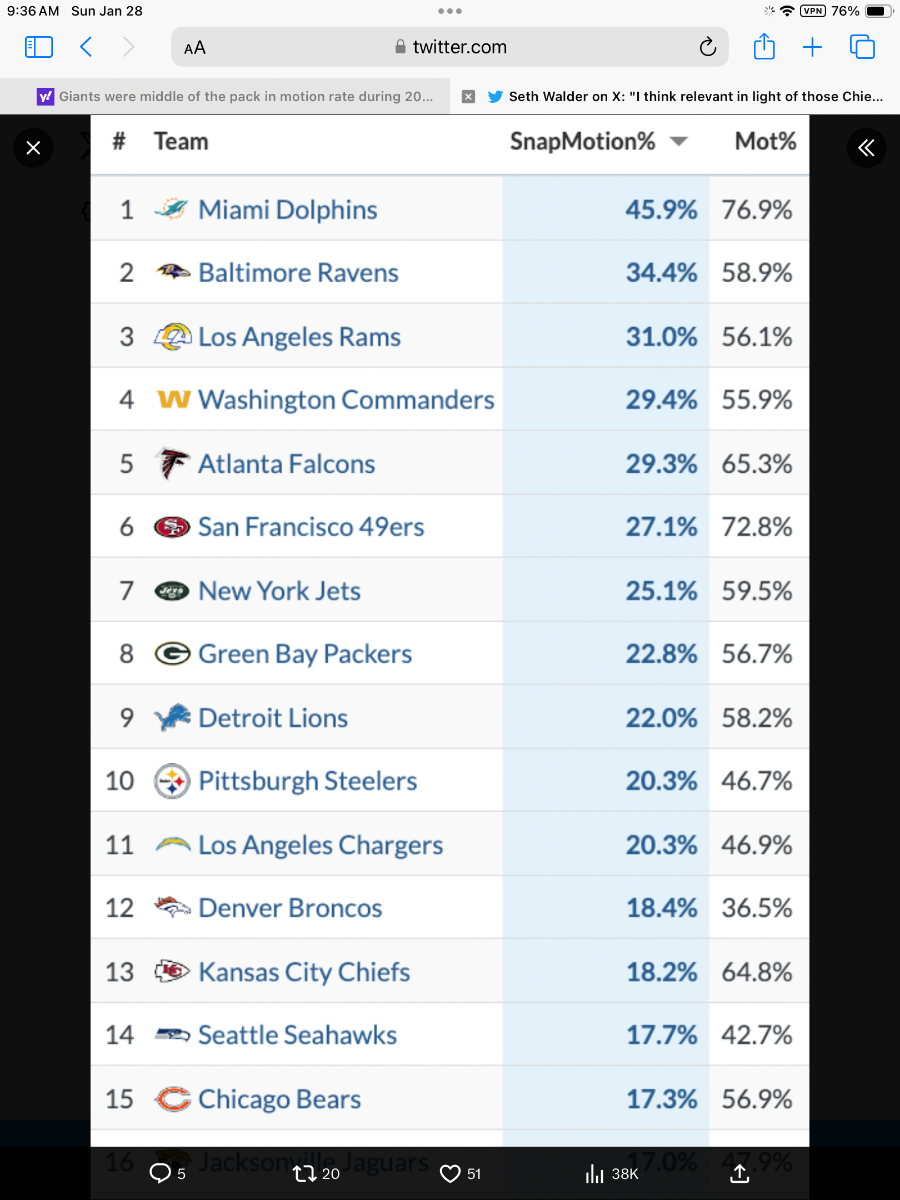Screen dimensions: 900x1200
Task: Close the image viewer with X button
Action: [x=33, y=149]
